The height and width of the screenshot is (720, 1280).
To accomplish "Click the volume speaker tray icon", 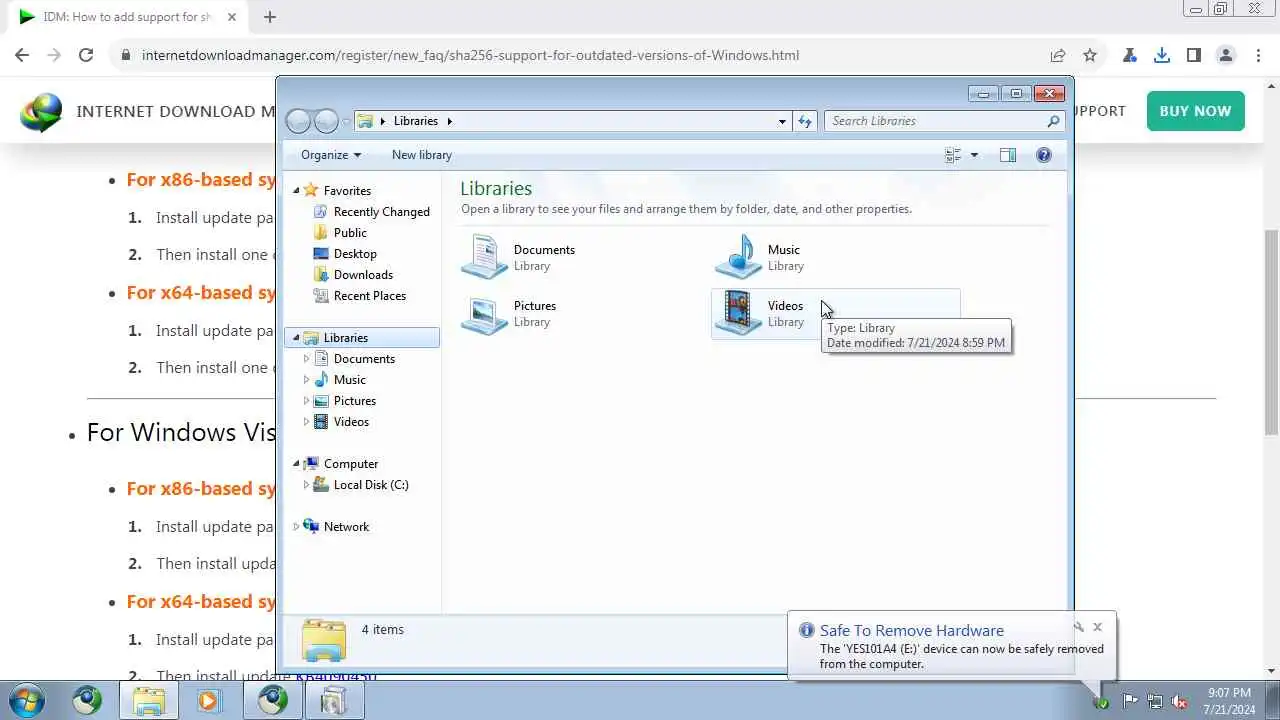I will 1180,701.
